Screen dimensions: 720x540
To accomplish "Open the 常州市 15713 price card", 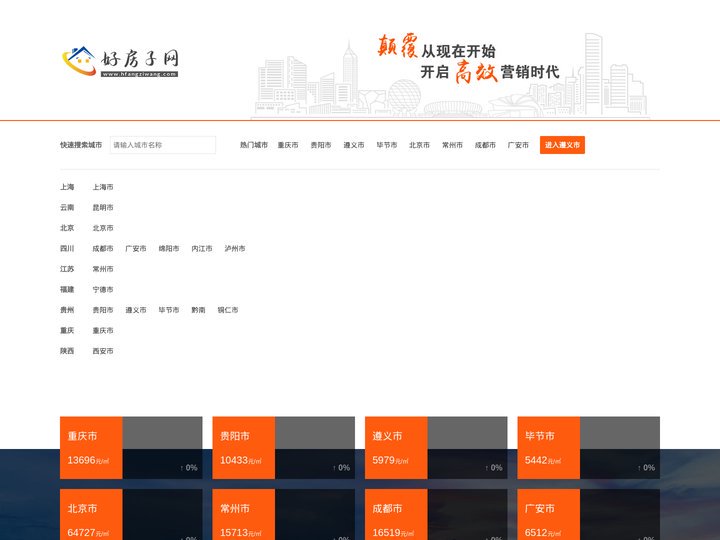I will click(283, 514).
